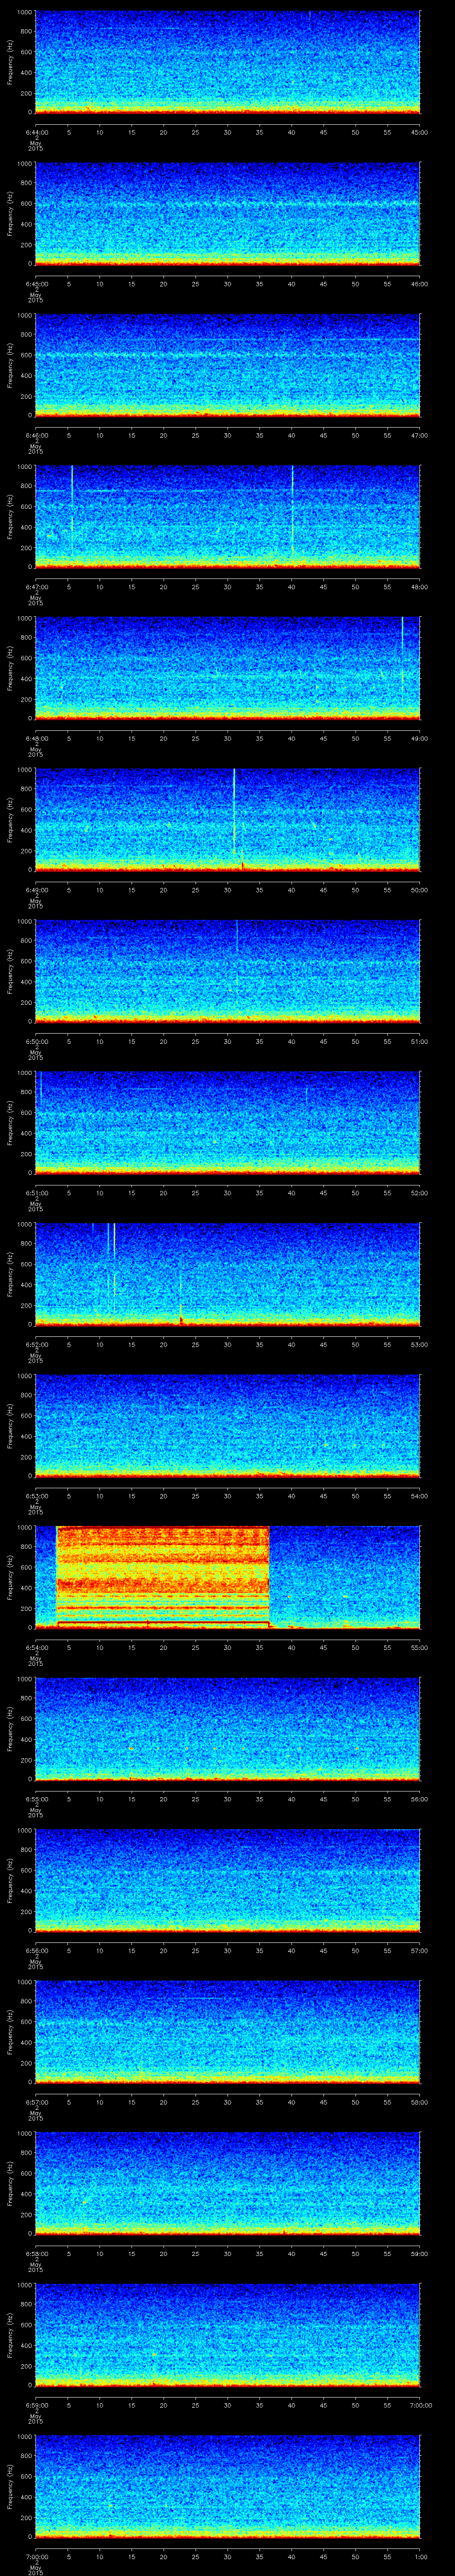Click the Frequency (Hz) axis label of 6:54 panel
Image resolution: width=455 pixels, height=2576 pixels.
(x=10, y=1576)
